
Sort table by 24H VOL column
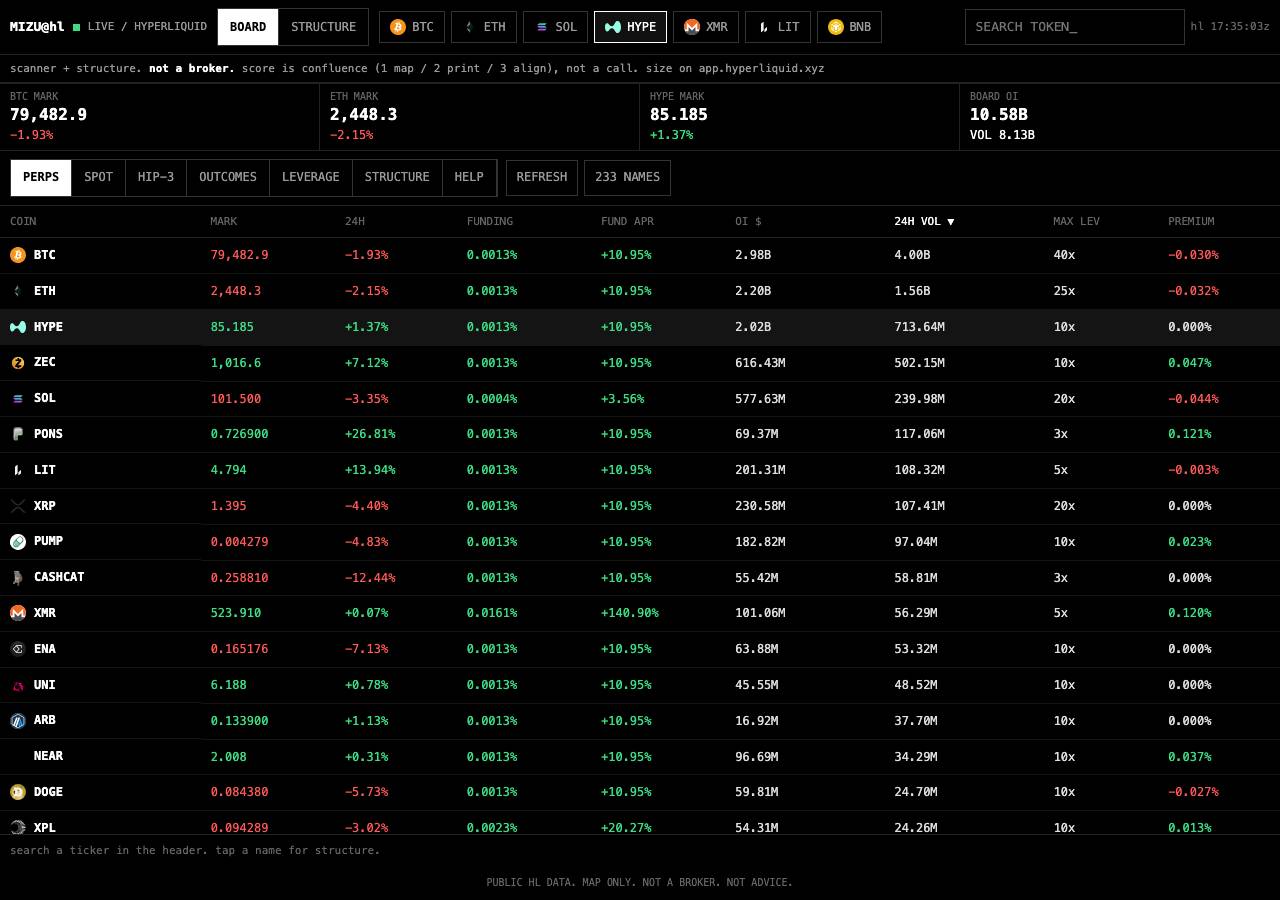pyautogui.click(x=924, y=221)
